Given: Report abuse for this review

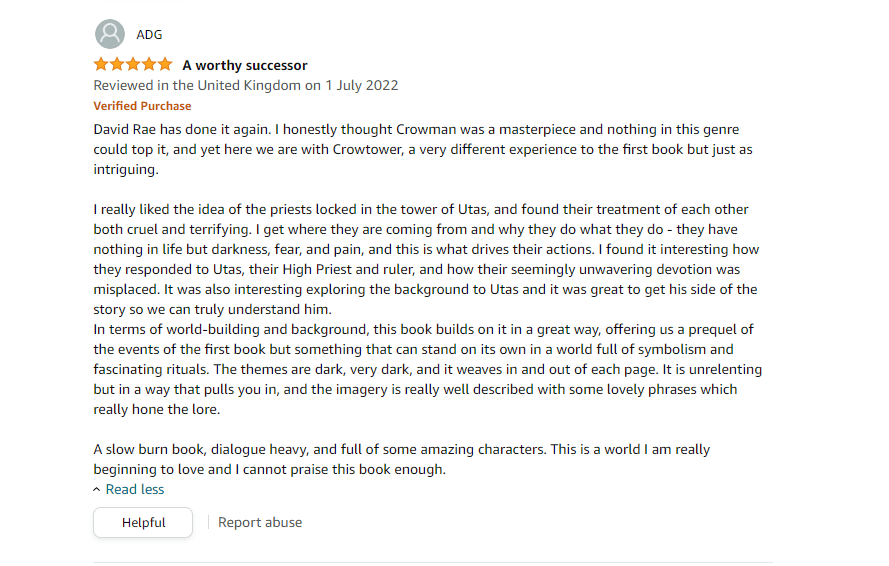Looking at the screenshot, I should click(x=260, y=522).
